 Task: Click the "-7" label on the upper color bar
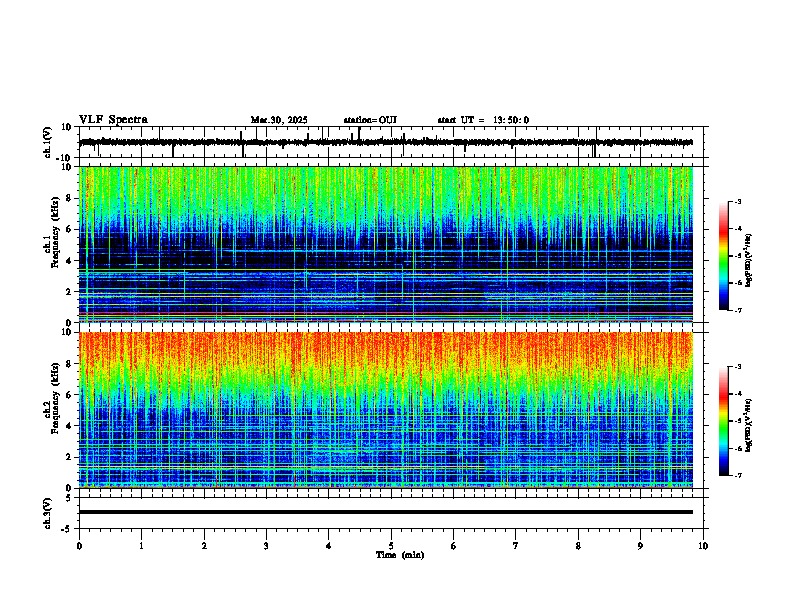[737, 311]
